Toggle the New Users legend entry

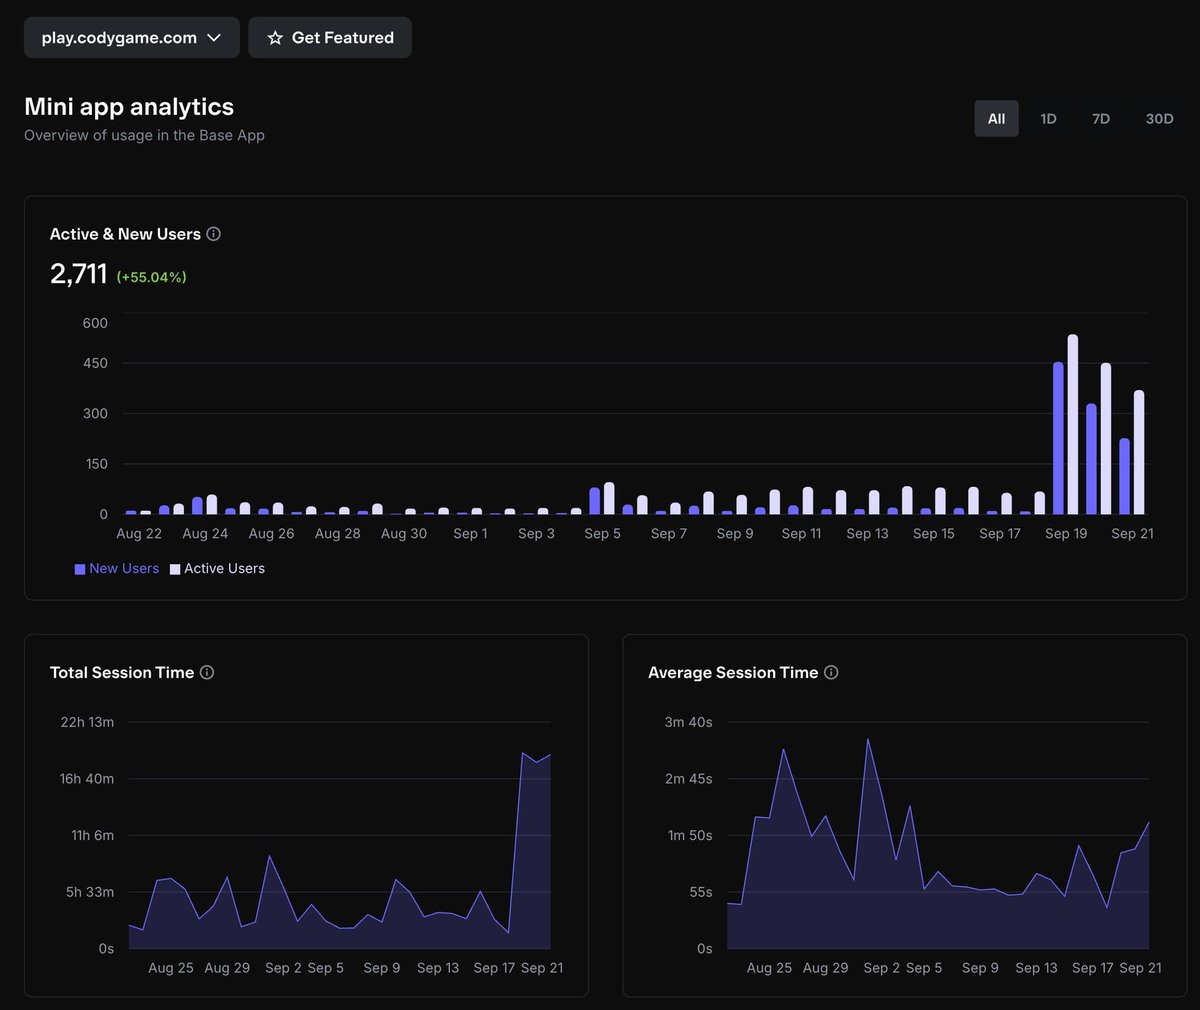coord(117,568)
